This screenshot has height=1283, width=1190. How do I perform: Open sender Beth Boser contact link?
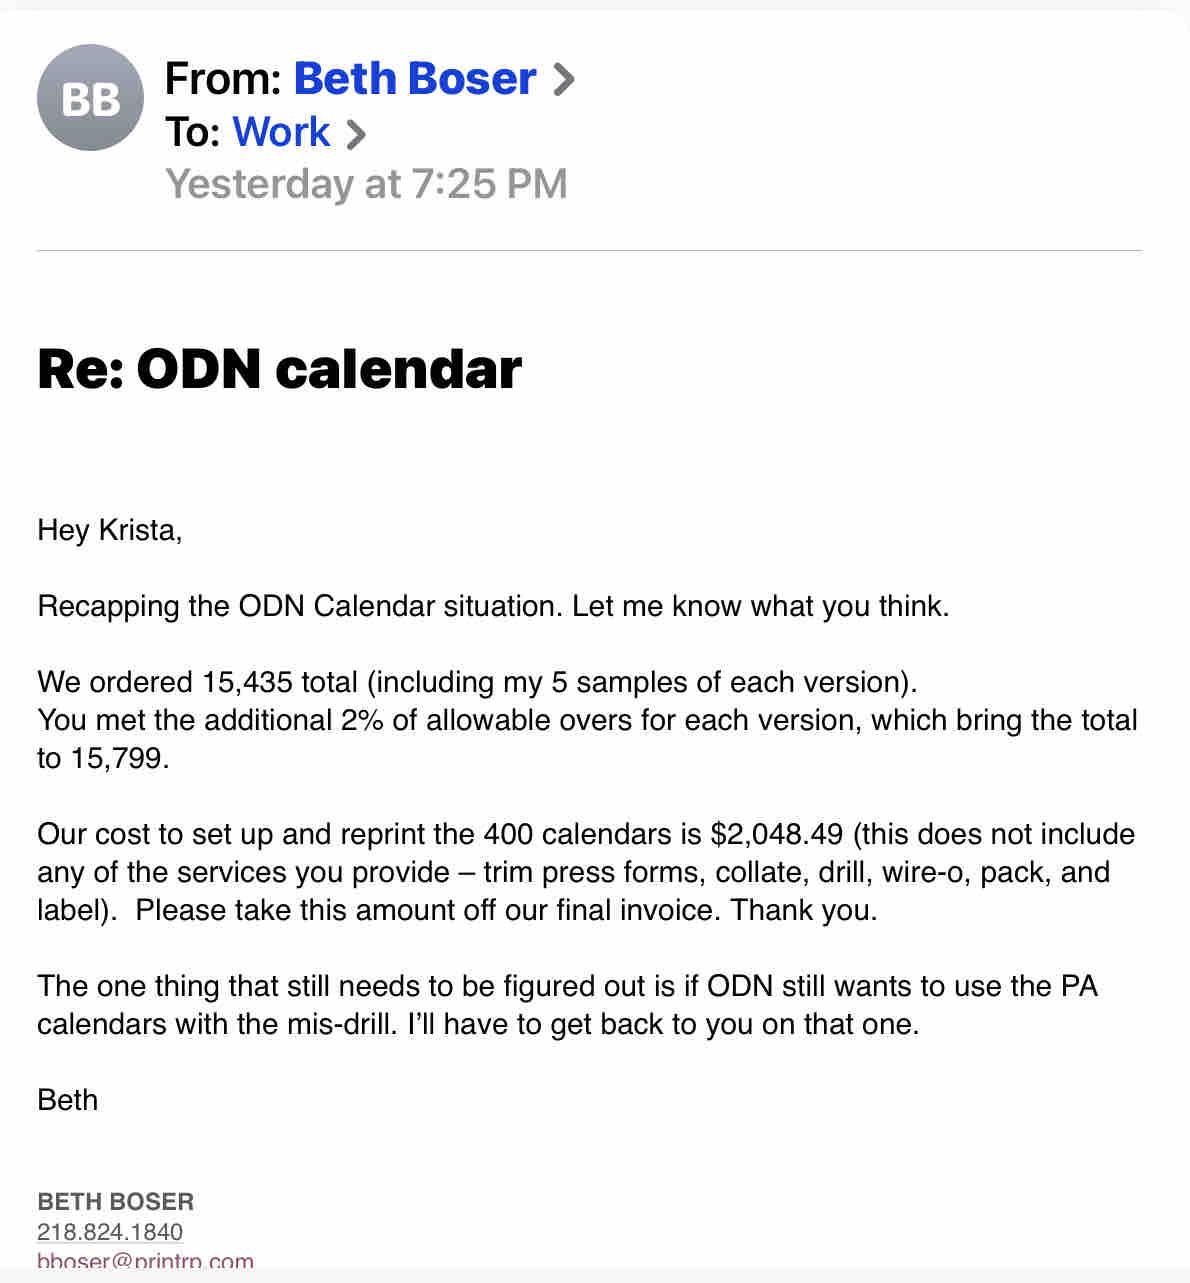[x=414, y=78]
